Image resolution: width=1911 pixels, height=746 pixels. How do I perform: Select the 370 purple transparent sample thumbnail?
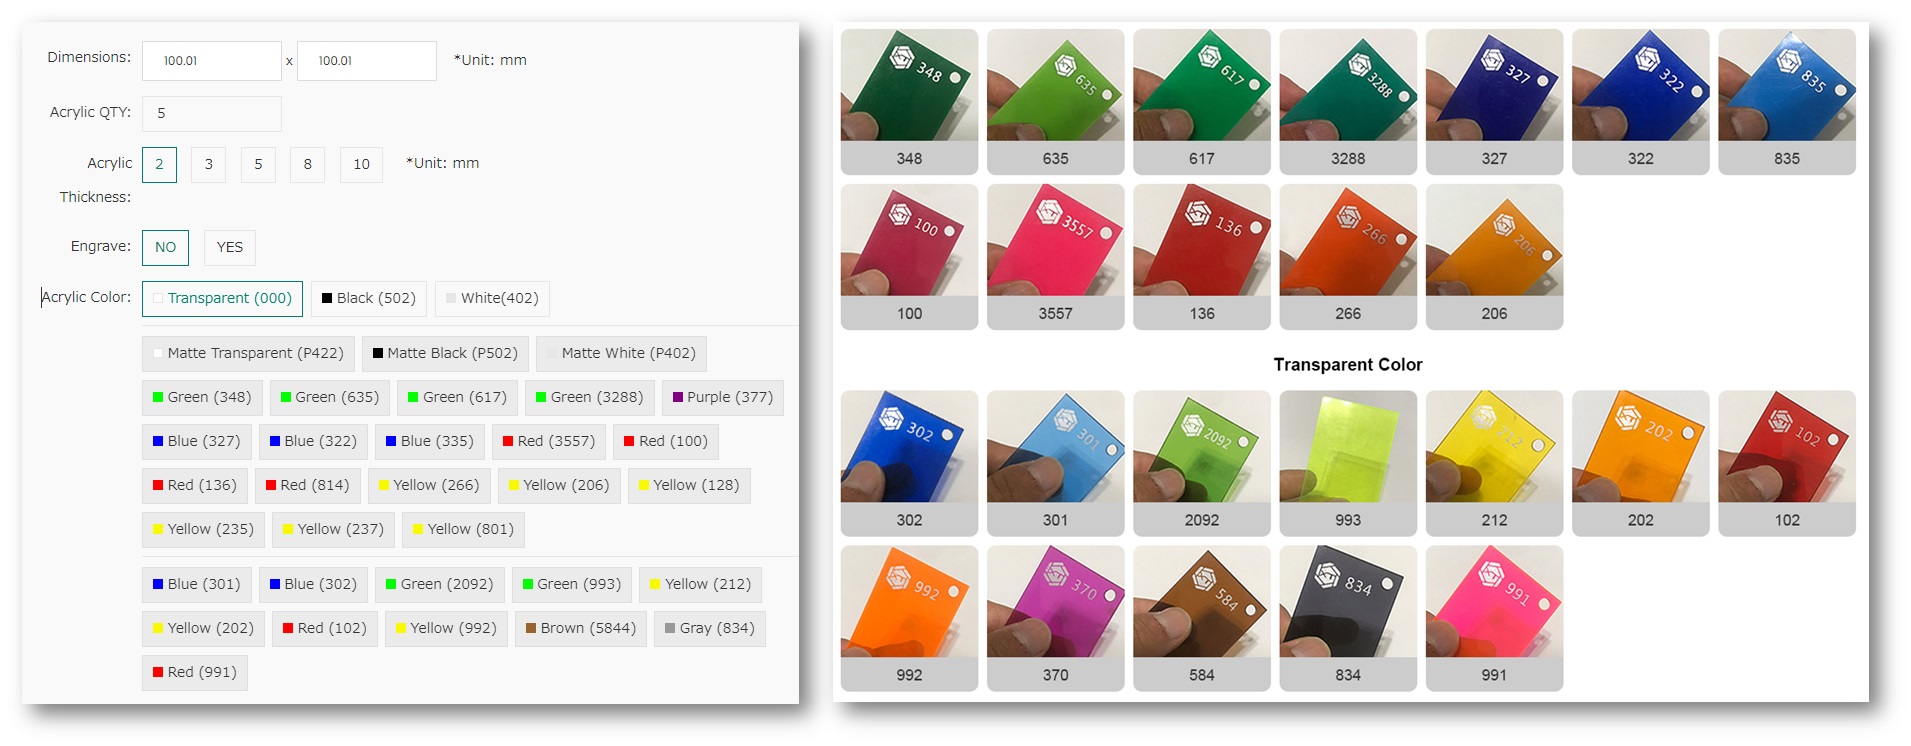pos(1055,618)
